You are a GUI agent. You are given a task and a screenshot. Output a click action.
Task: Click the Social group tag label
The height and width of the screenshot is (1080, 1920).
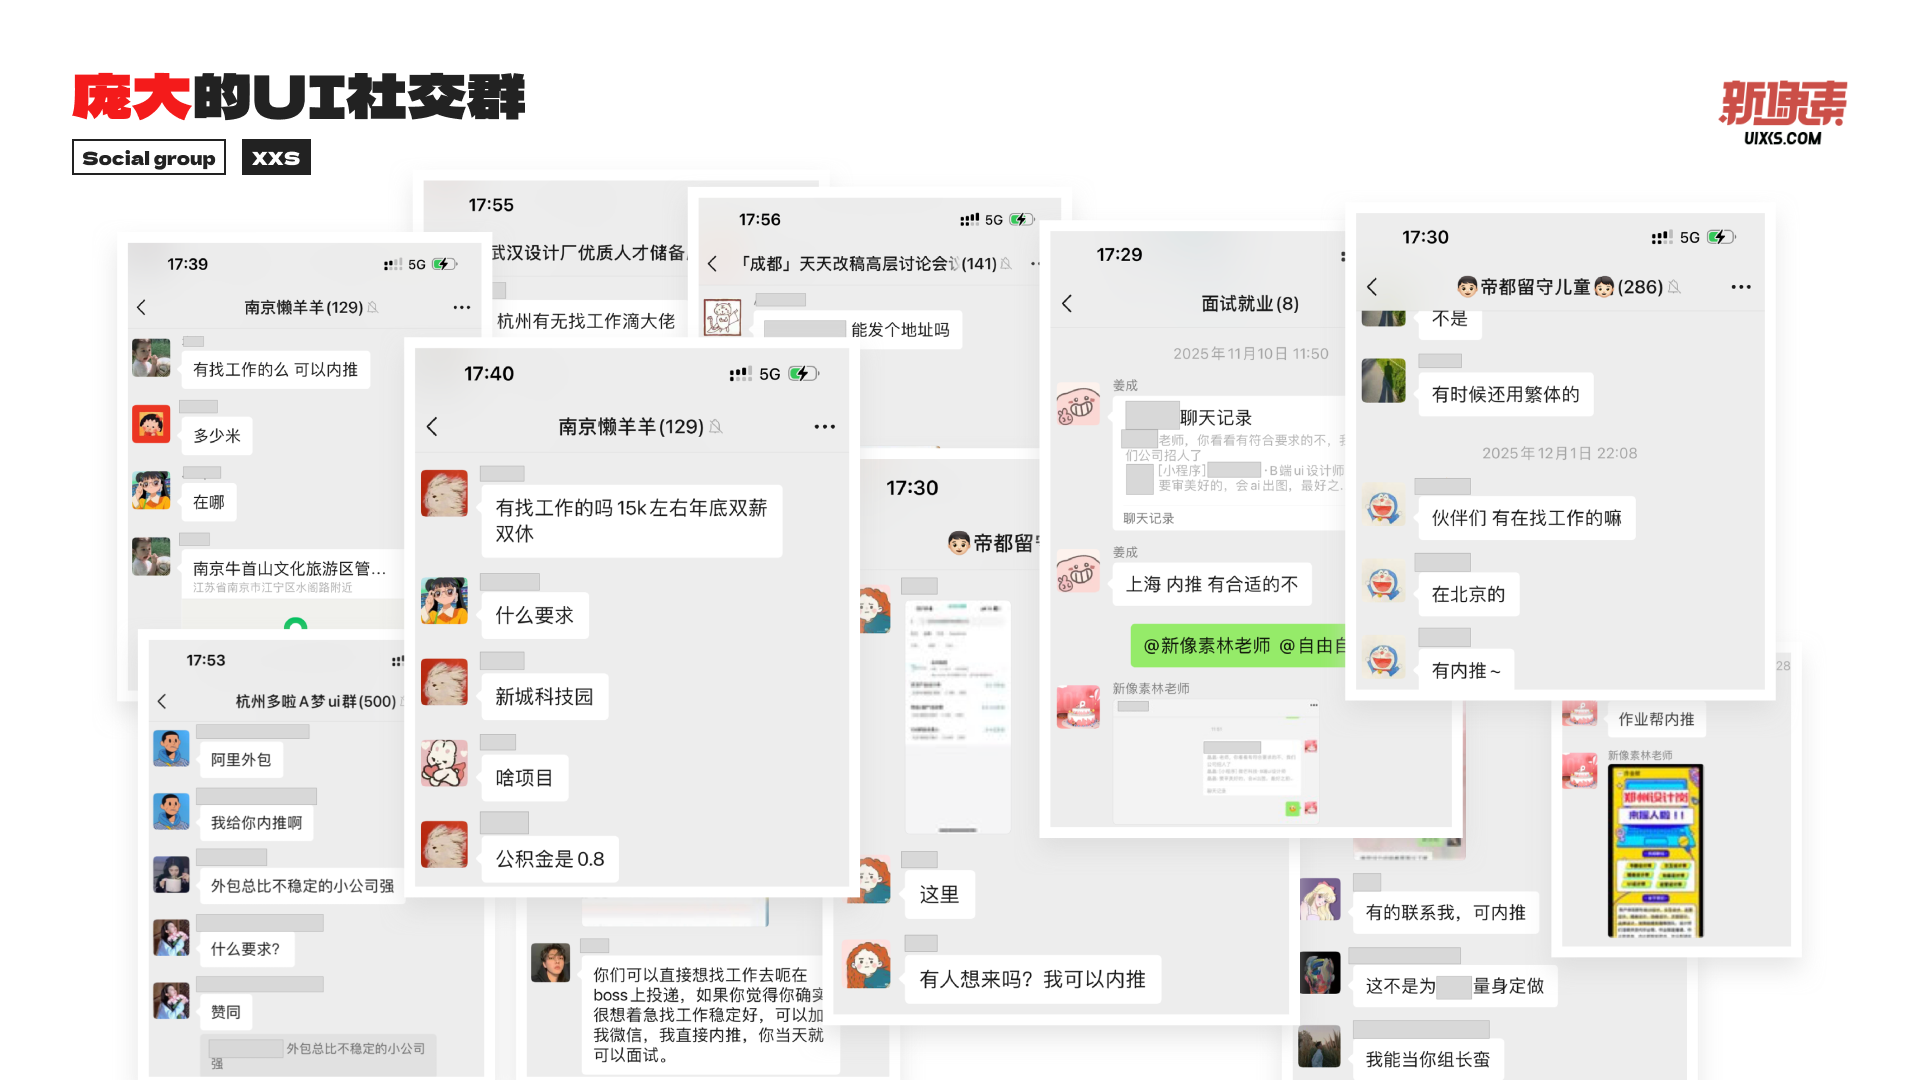(149, 158)
